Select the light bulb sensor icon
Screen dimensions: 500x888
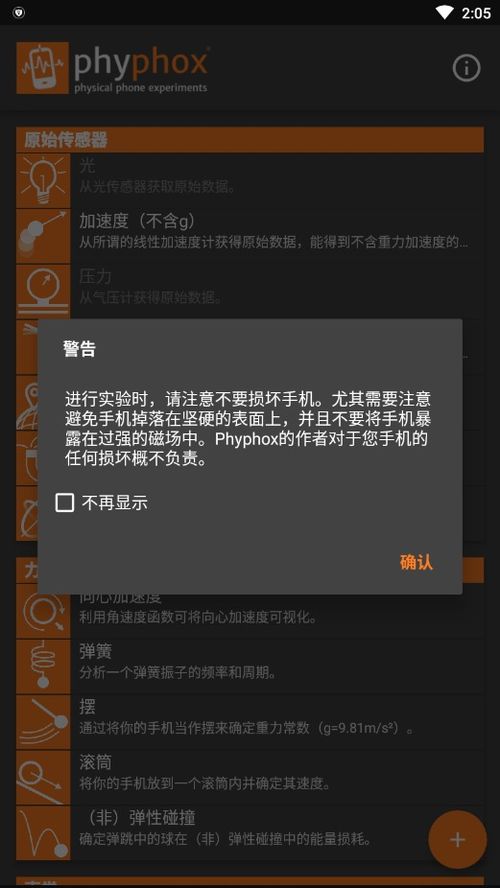point(43,181)
